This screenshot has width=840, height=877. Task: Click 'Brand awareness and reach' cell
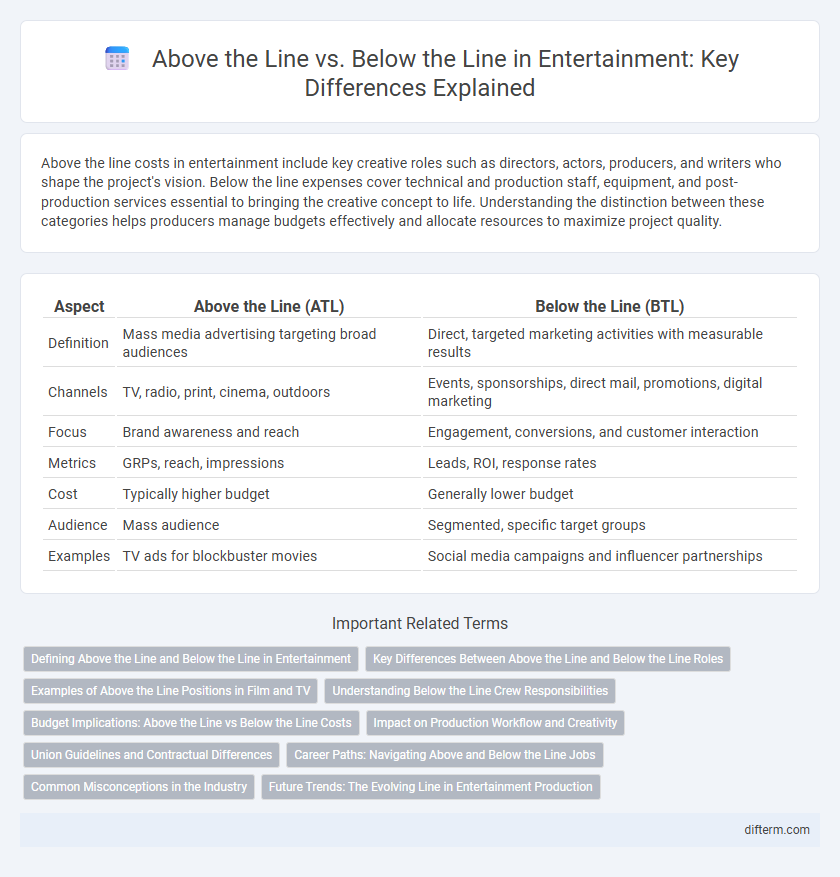268,432
